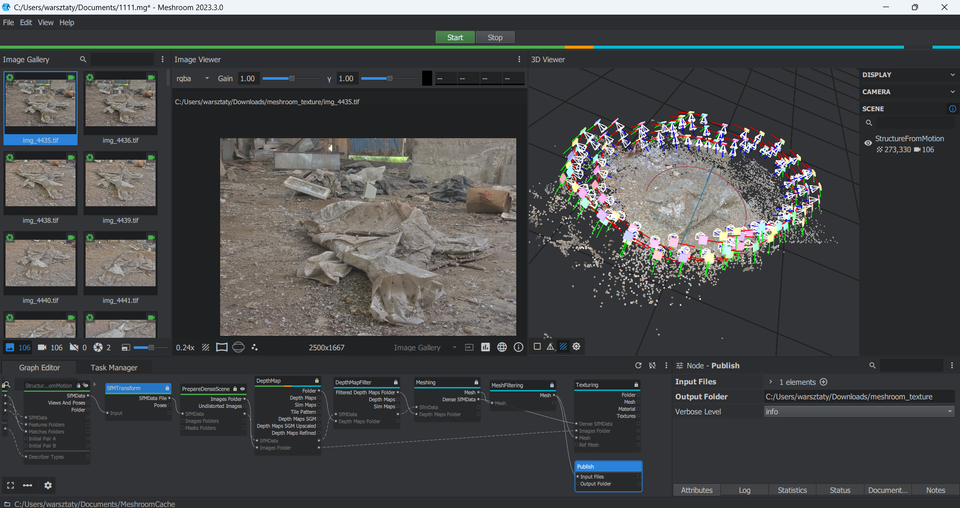The height and width of the screenshot is (508, 960).
Task: Select the img_4436.tif thumbnail
Action: tap(120, 108)
